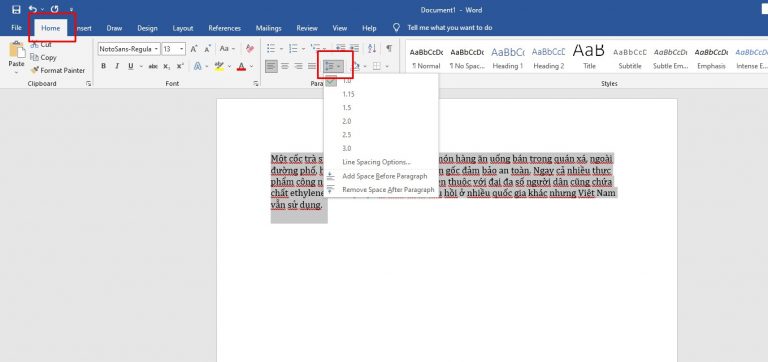The image size is (768, 362).
Task: Switch to the Layout tab
Action: tap(183, 28)
